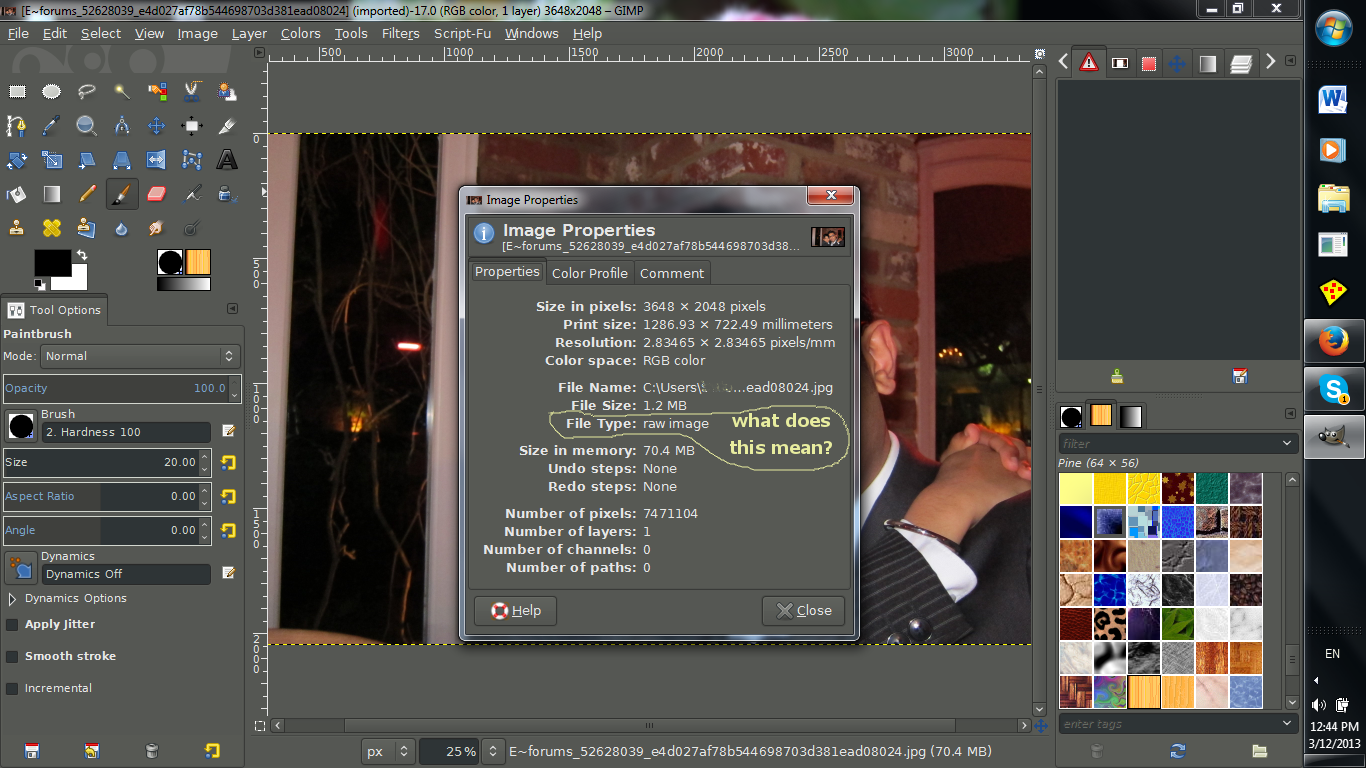This screenshot has width=1366, height=768.
Task: Select the Text tool
Action: (226, 160)
